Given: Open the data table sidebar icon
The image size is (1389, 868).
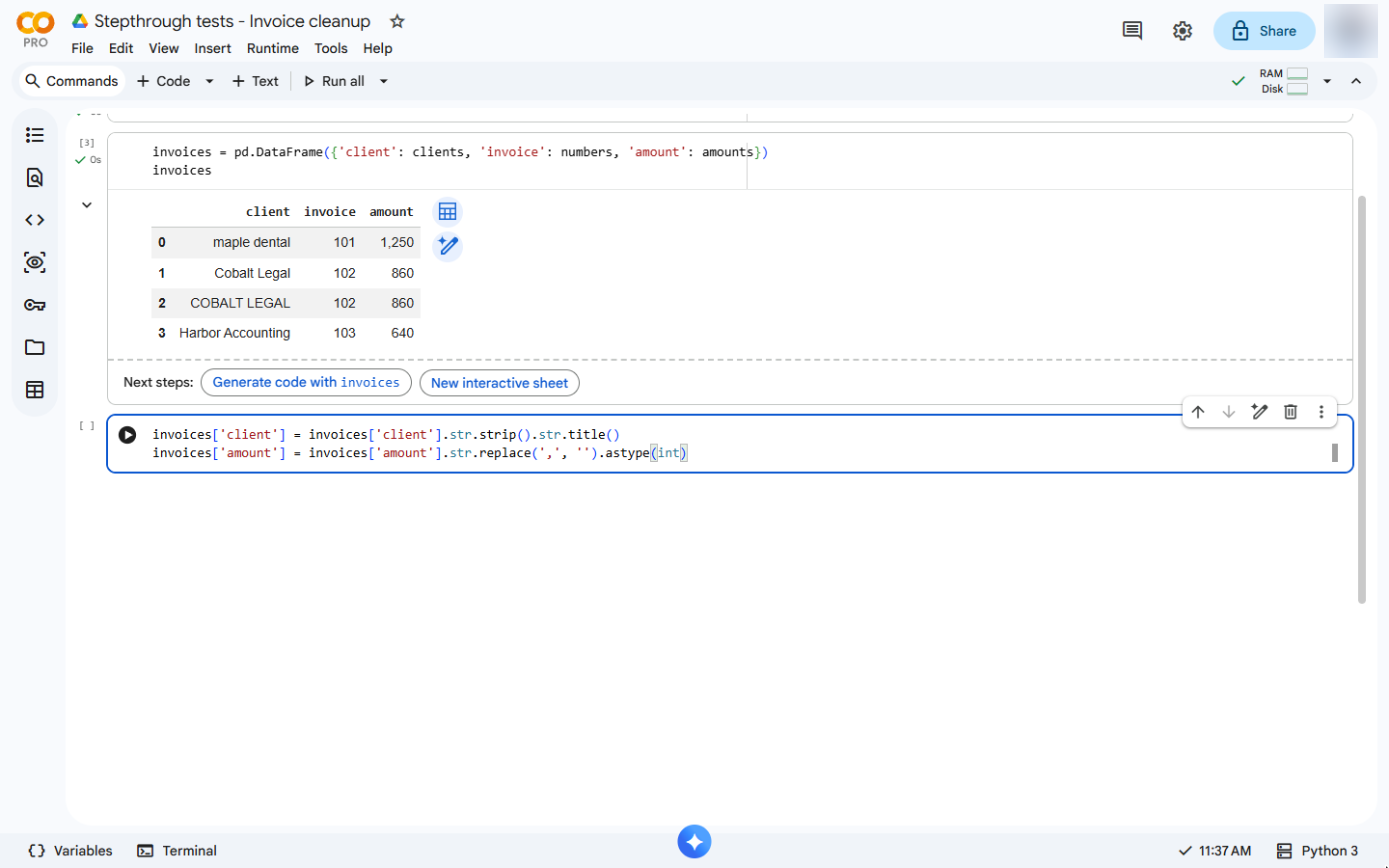Looking at the screenshot, I should (x=35, y=390).
